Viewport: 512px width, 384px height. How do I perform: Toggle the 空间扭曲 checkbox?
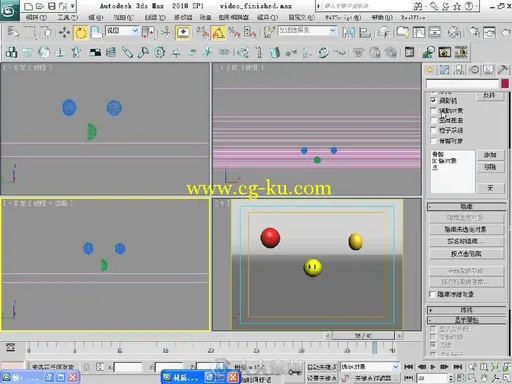tap(433, 120)
